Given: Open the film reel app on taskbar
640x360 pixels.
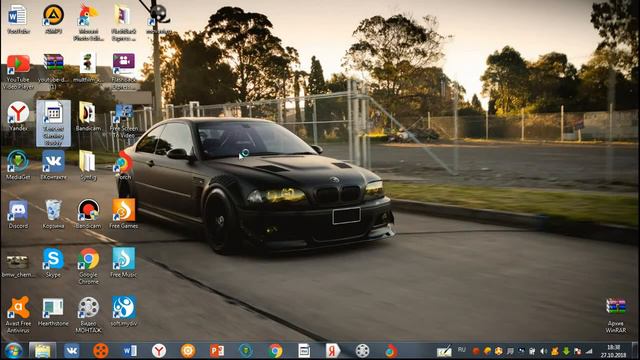Looking at the screenshot, I should (362, 351).
